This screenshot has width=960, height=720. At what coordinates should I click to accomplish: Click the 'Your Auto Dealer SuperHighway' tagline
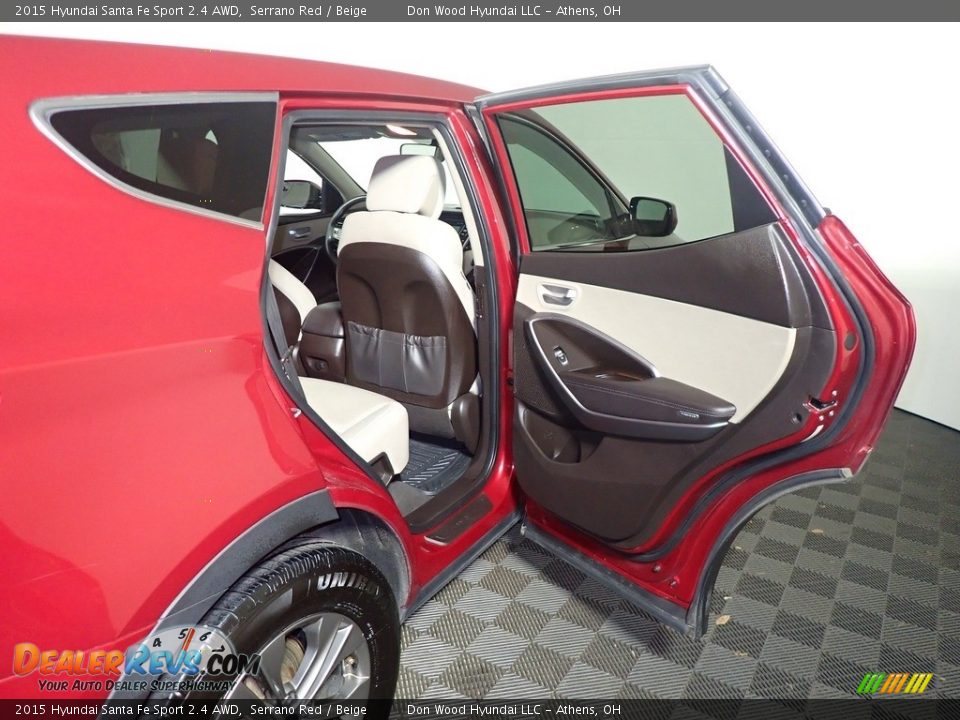(135, 685)
